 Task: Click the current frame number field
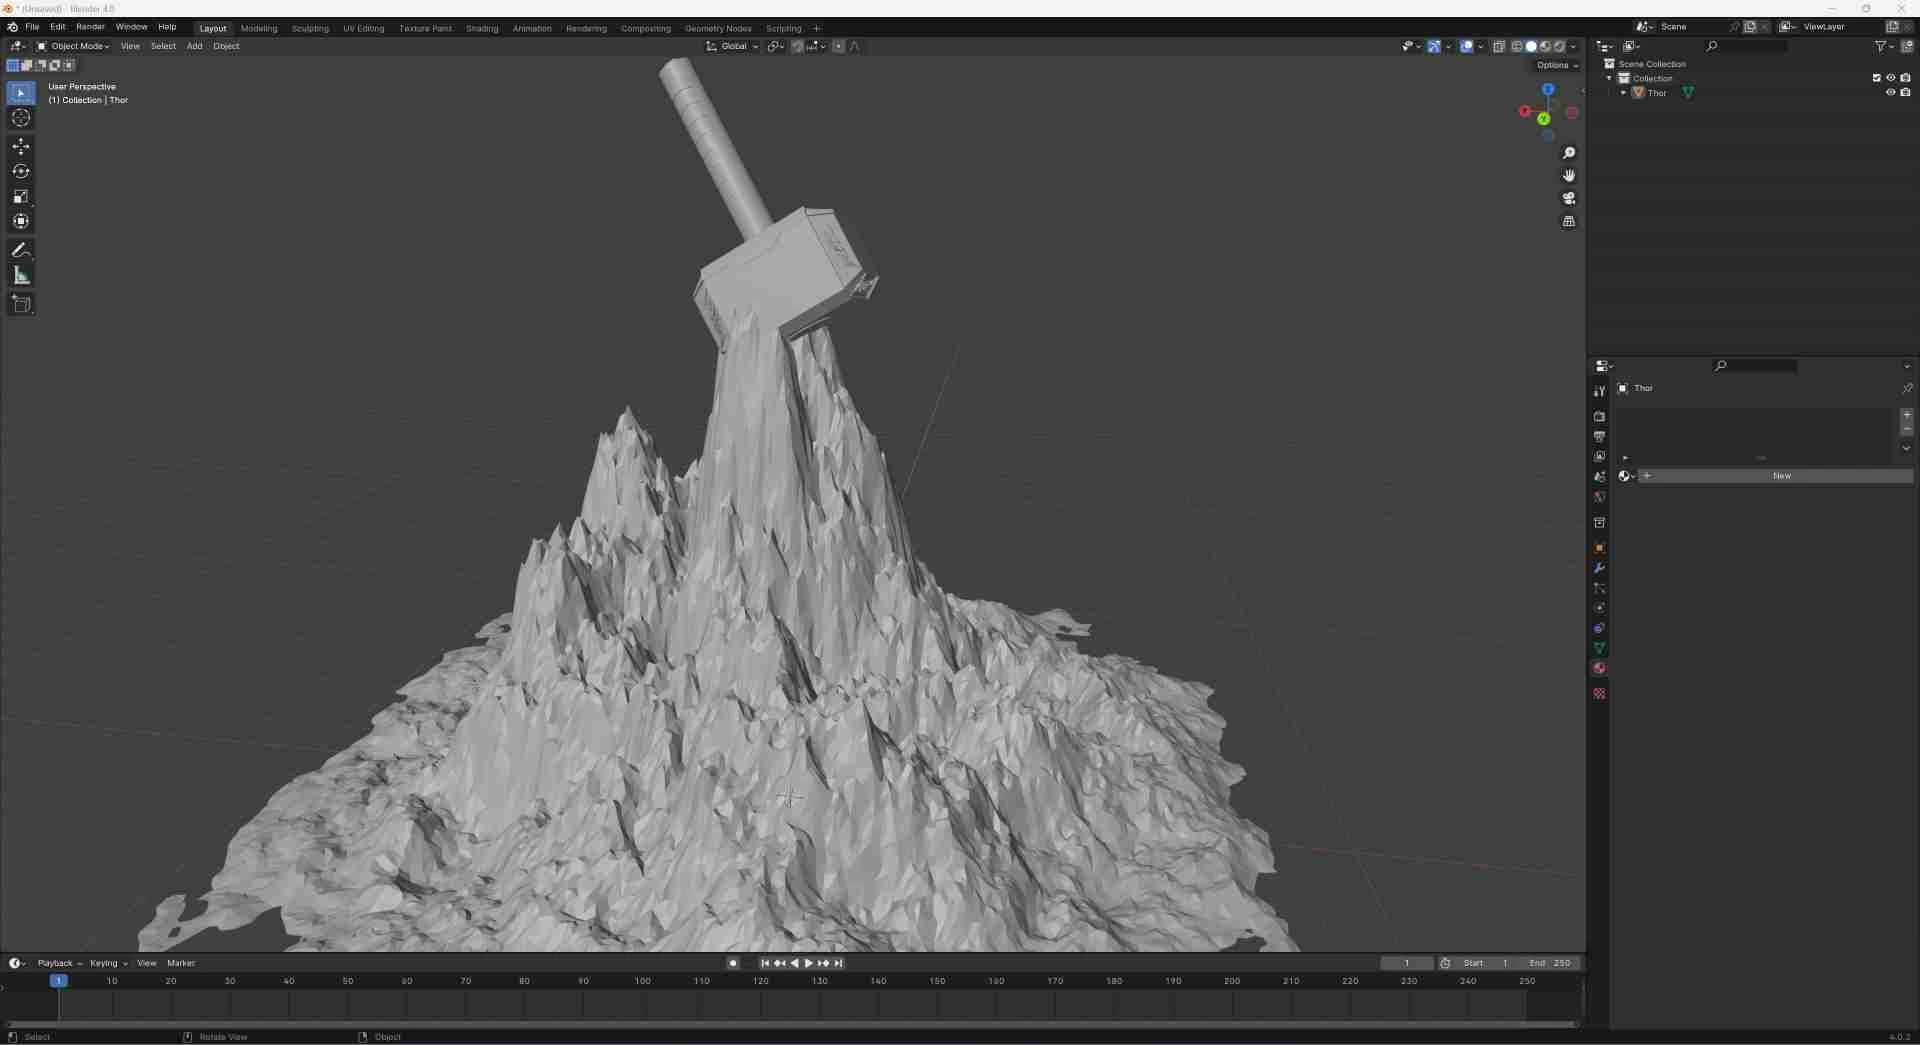coord(1406,963)
